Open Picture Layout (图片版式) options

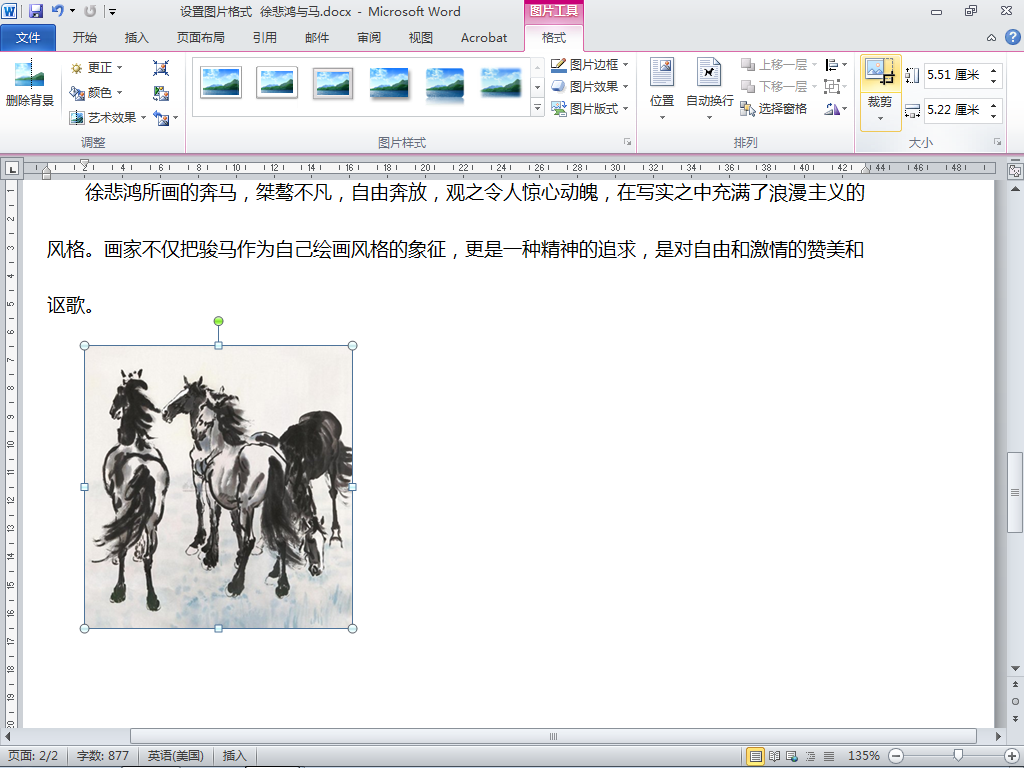590,108
